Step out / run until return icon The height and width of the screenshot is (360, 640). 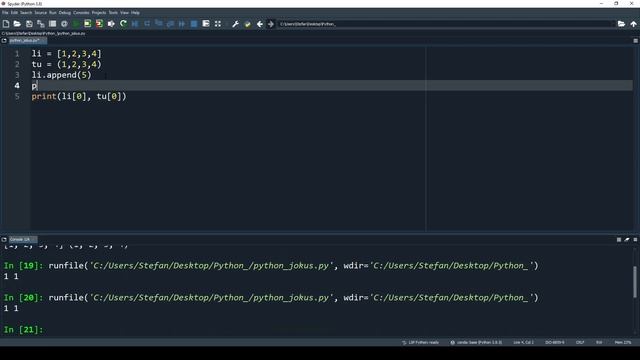point(170,24)
